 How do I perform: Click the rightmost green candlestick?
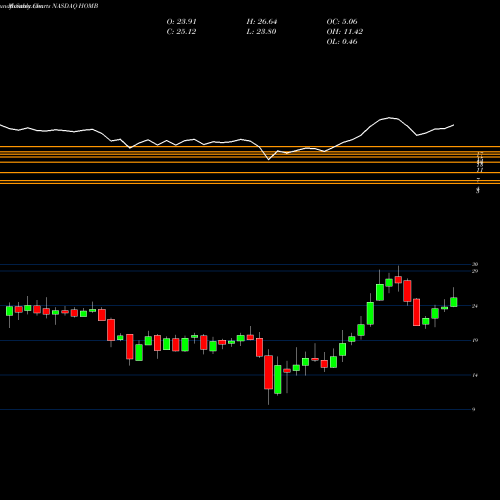pyautogui.click(x=454, y=302)
